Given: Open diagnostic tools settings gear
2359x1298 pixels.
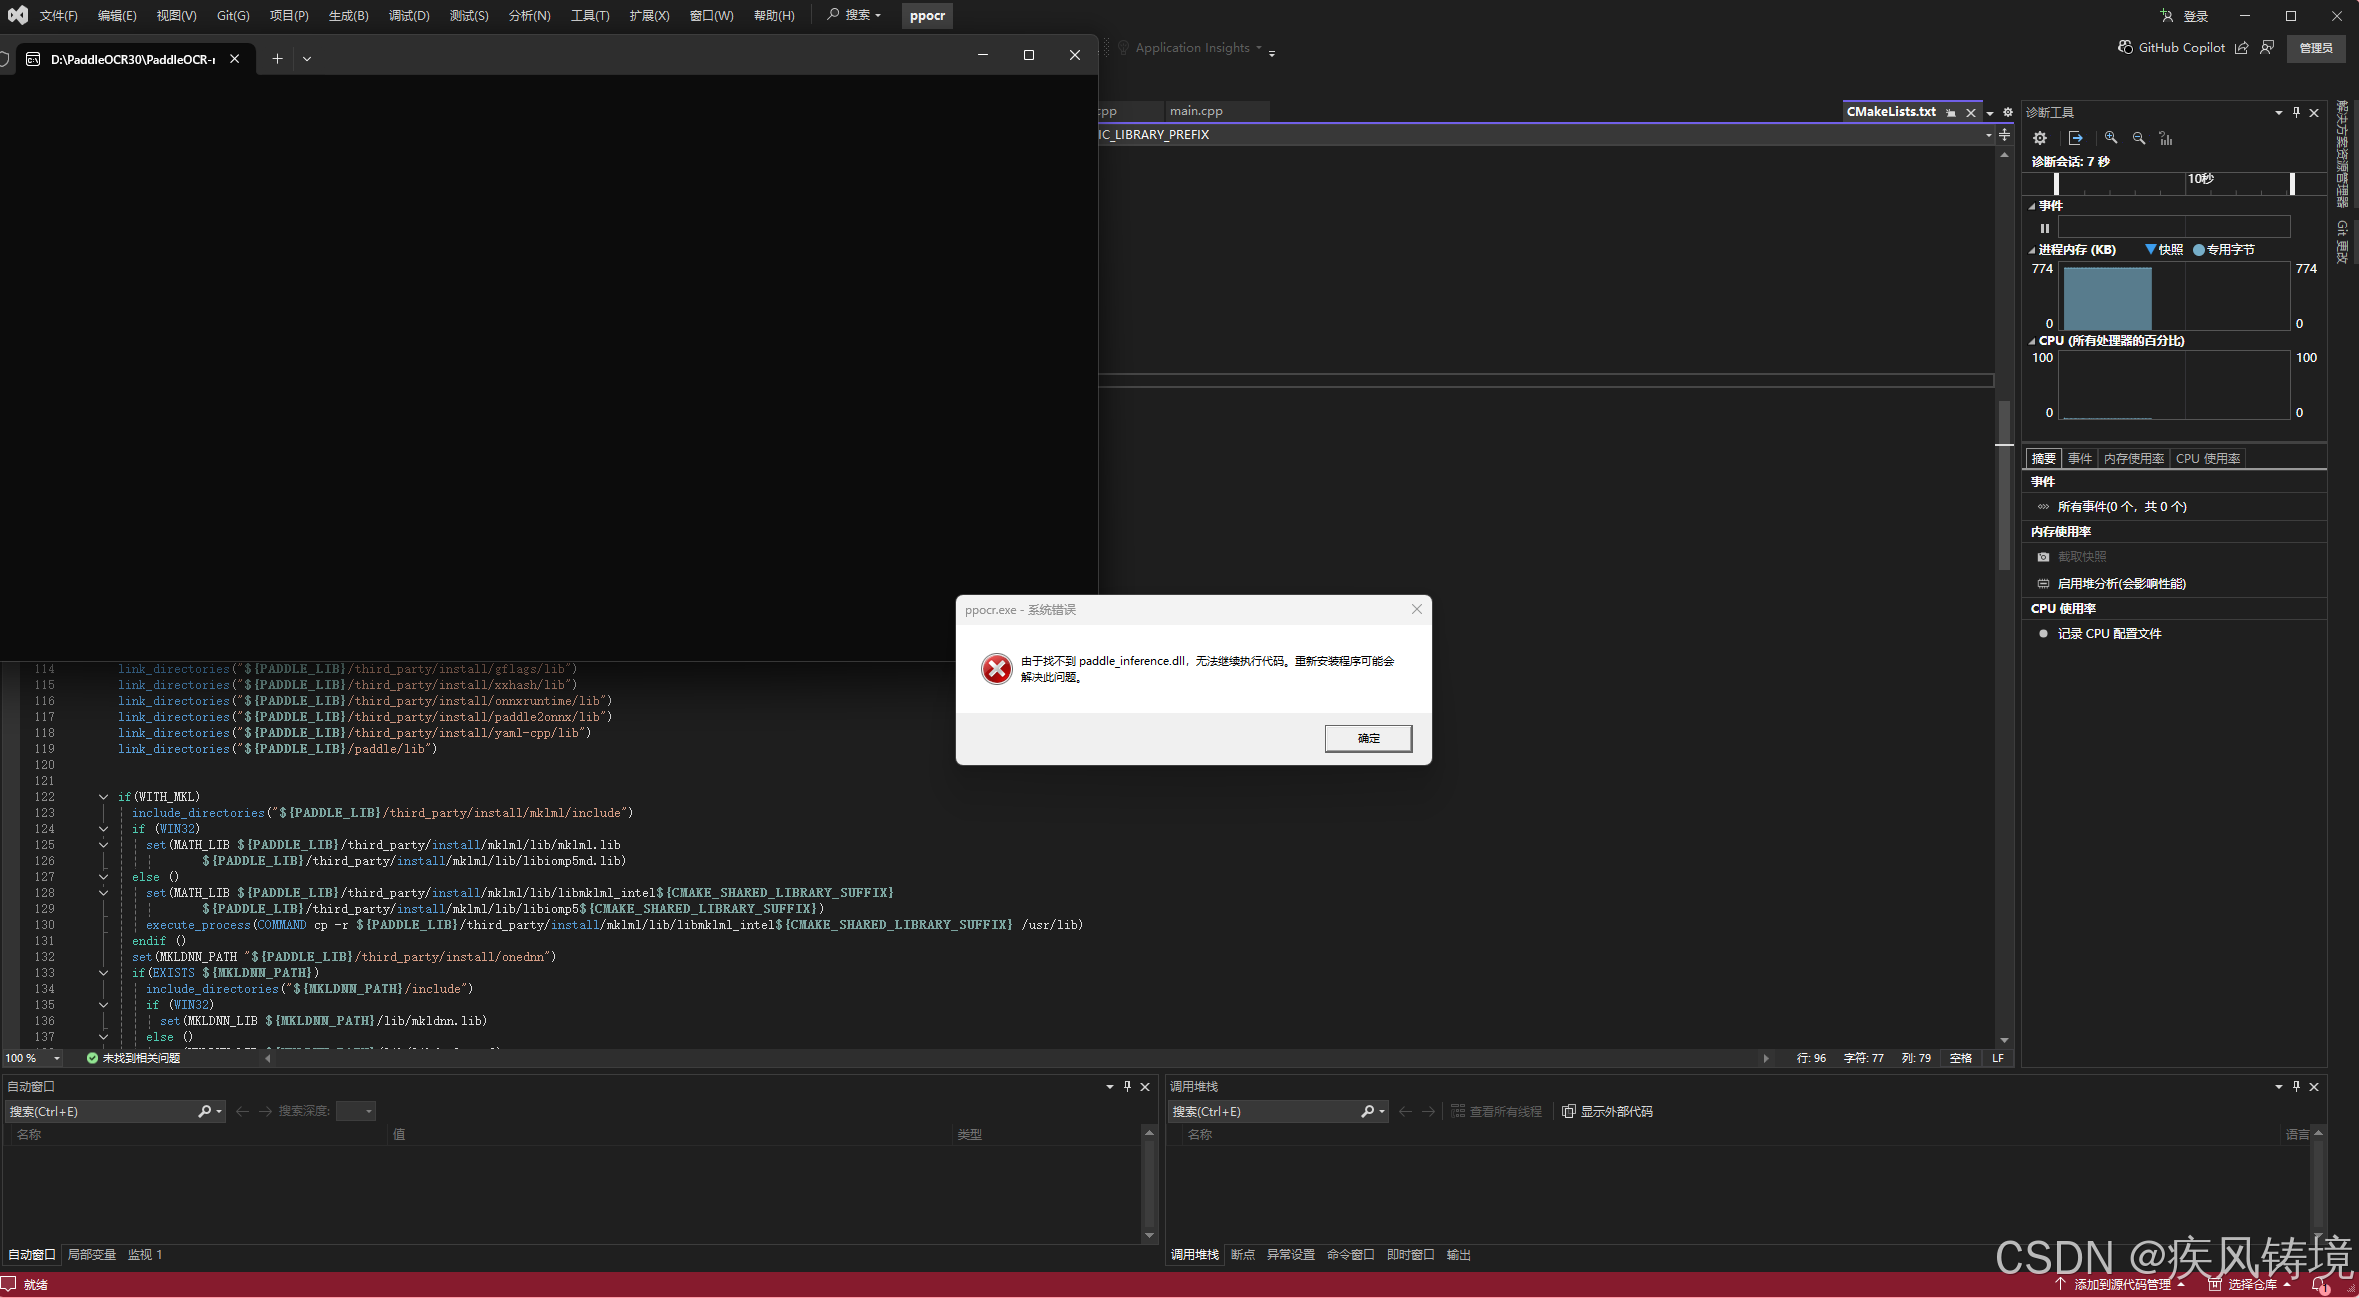Looking at the screenshot, I should click(2040, 138).
